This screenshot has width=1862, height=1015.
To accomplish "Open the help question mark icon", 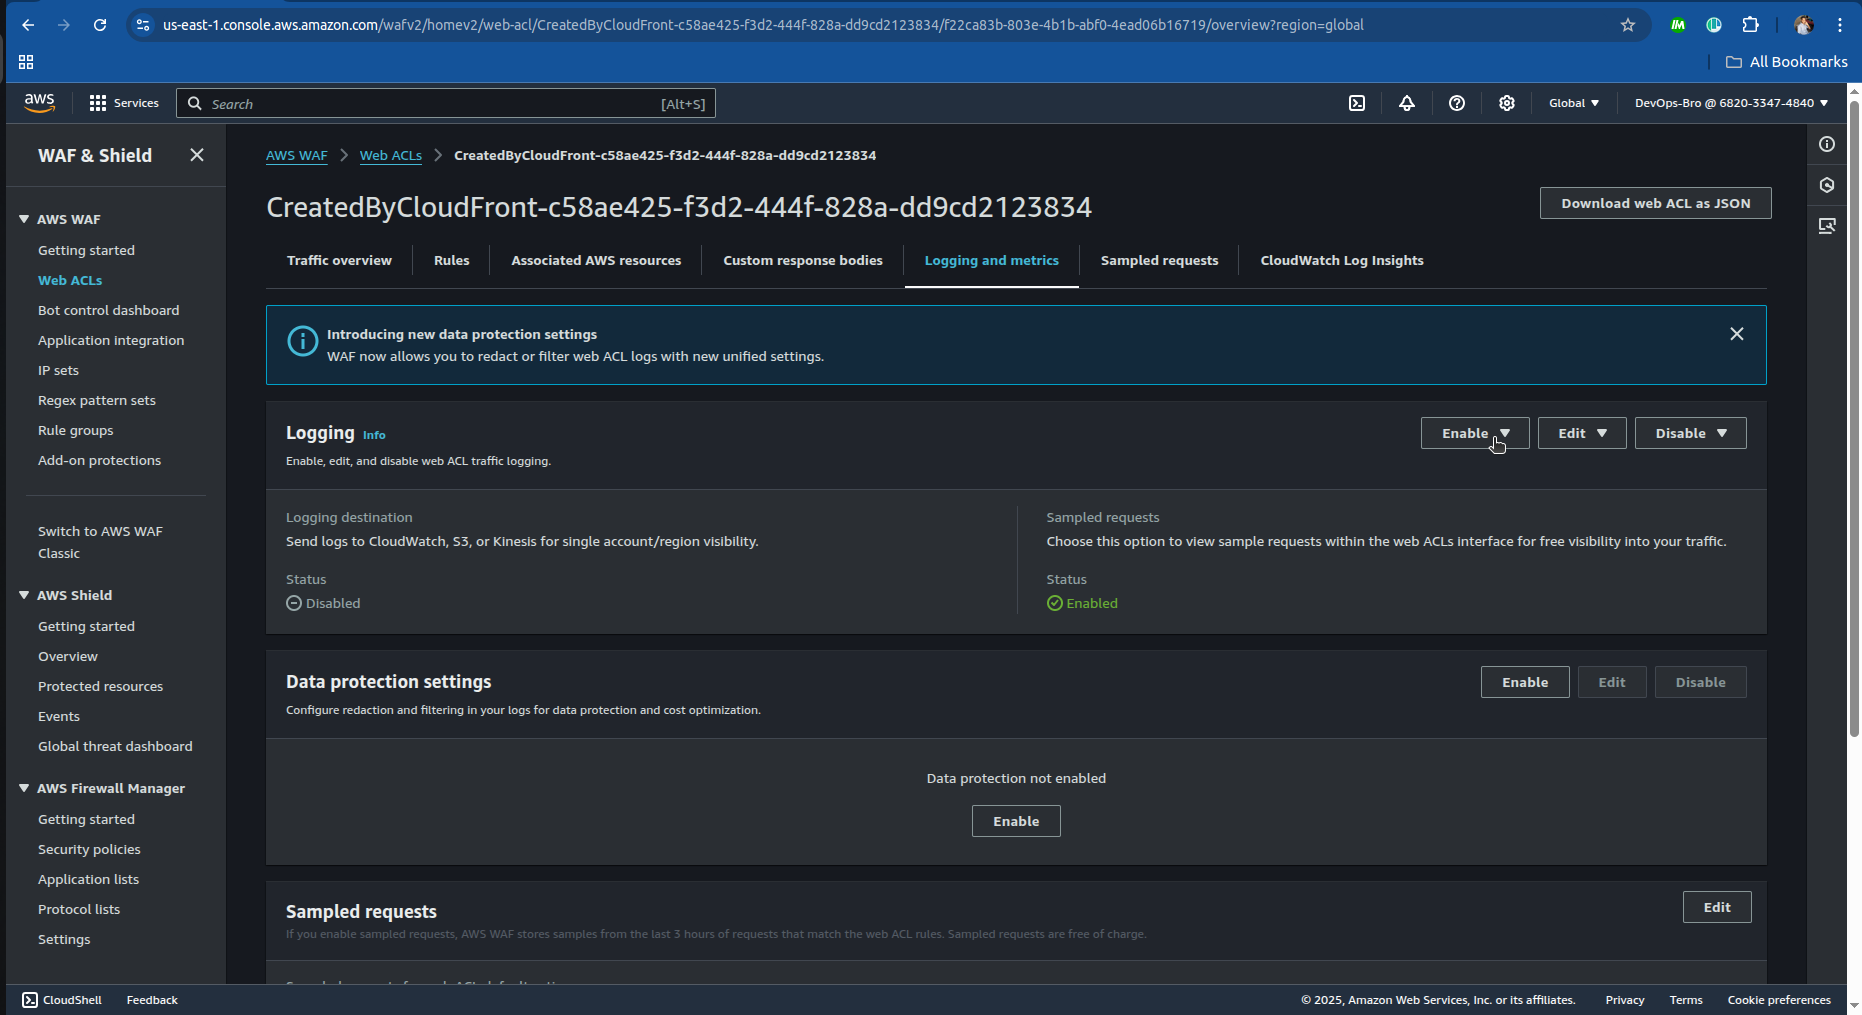I will pos(1457,103).
